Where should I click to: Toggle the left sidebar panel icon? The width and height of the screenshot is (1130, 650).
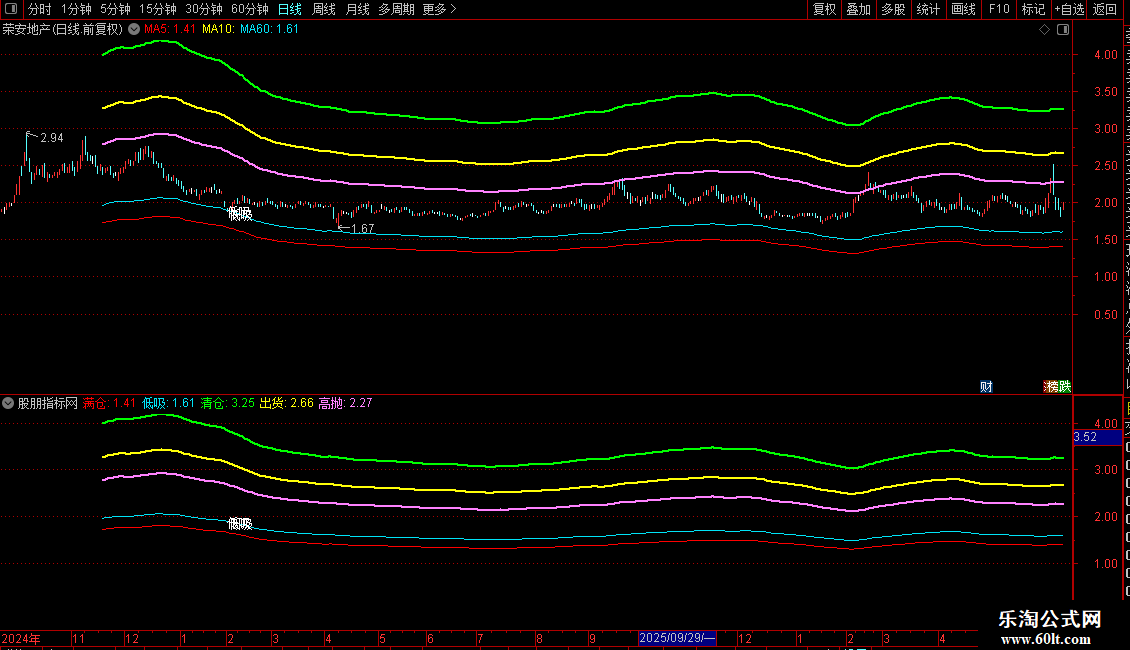11,9
